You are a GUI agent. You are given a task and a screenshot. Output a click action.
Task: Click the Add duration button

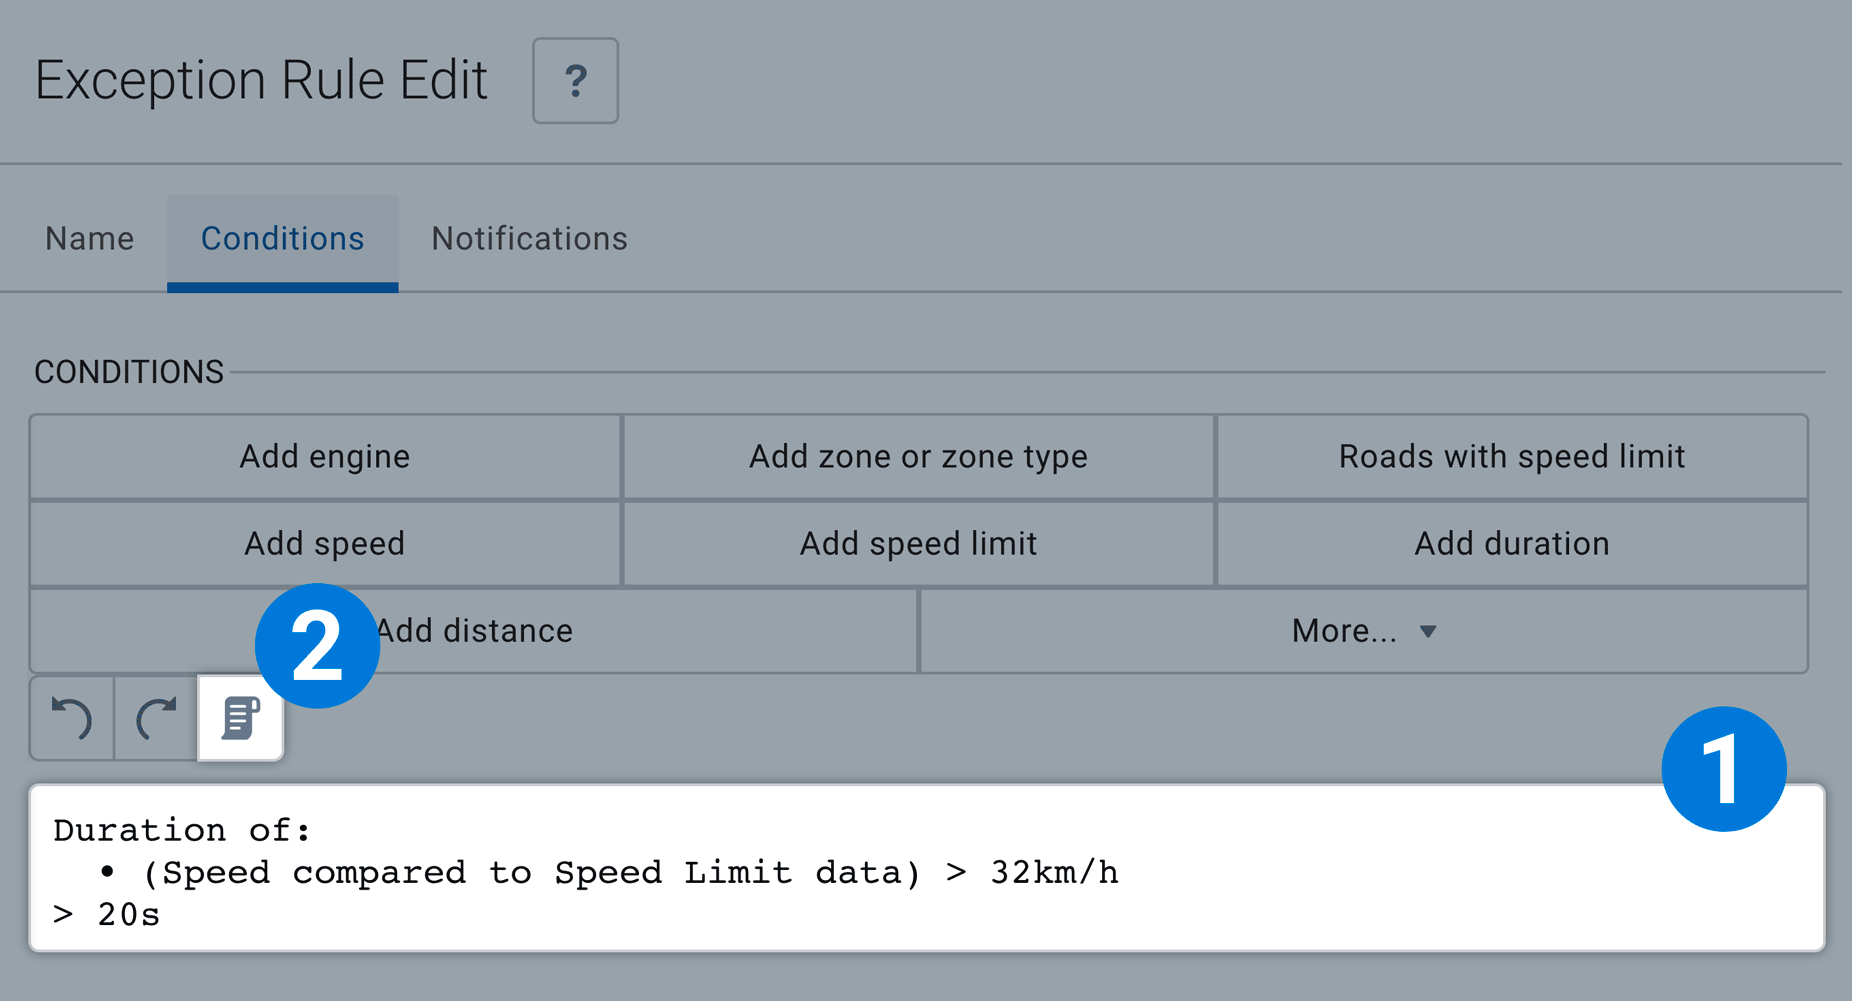click(x=1511, y=543)
